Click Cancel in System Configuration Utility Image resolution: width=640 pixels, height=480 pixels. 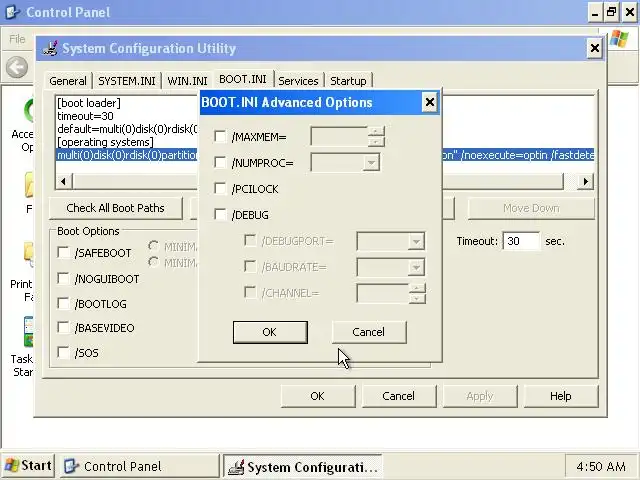click(398, 396)
